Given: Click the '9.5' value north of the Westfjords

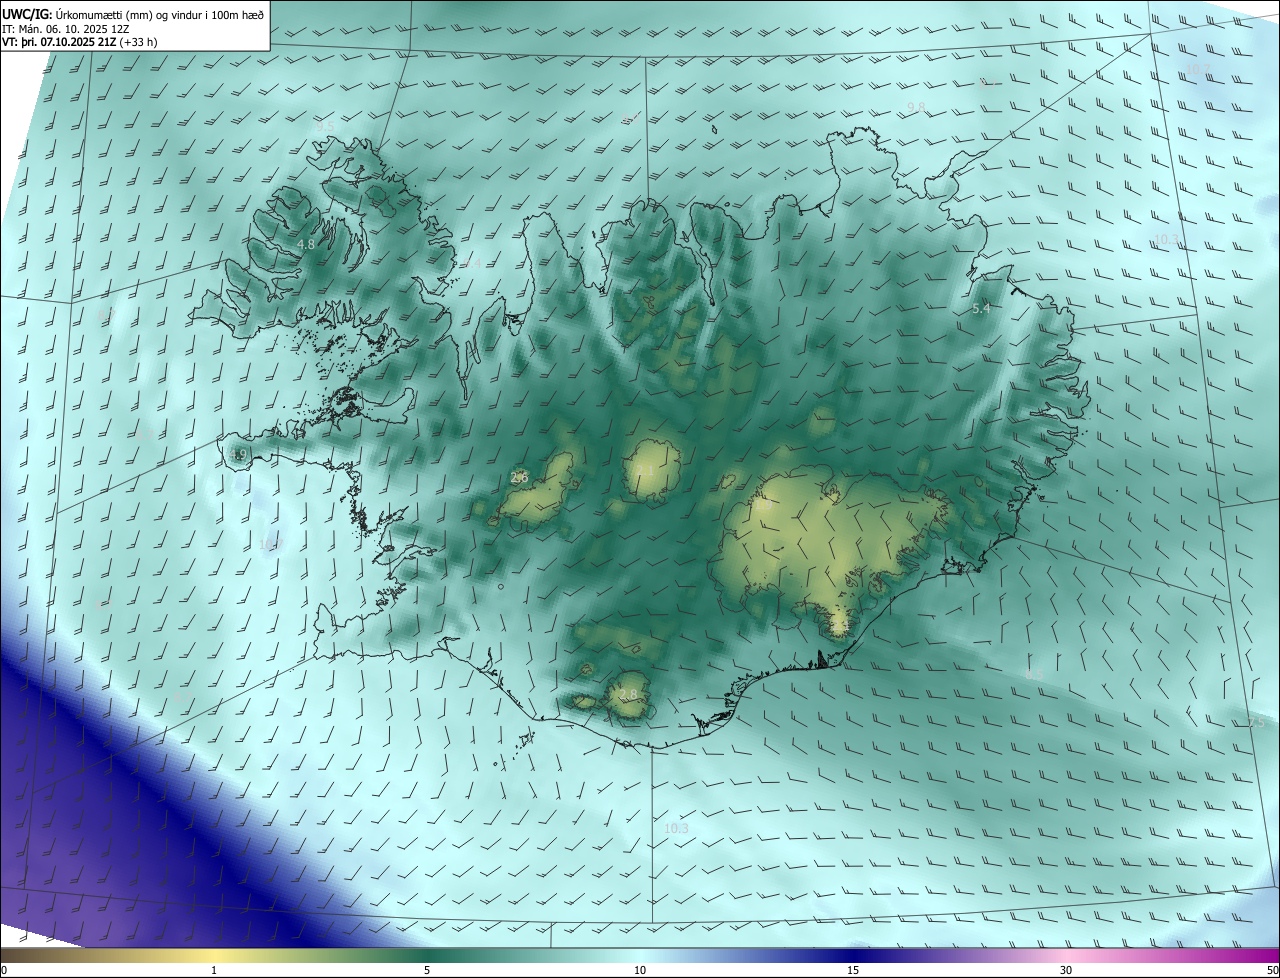Looking at the screenshot, I should [x=325, y=126].
